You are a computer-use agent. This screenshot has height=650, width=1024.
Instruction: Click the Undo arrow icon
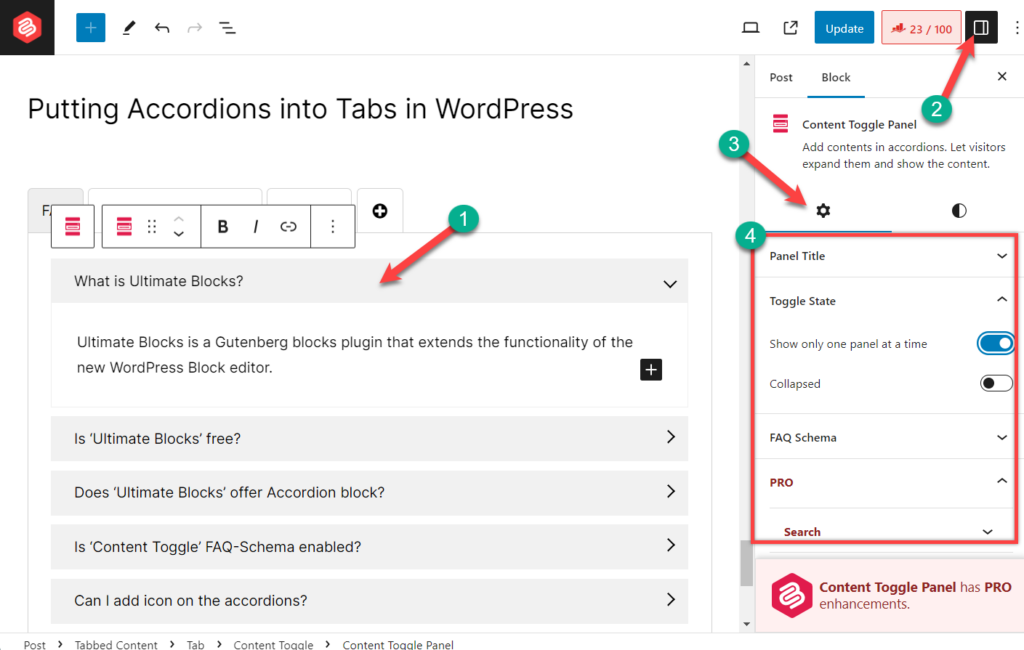pyautogui.click(x=162, y=27)
